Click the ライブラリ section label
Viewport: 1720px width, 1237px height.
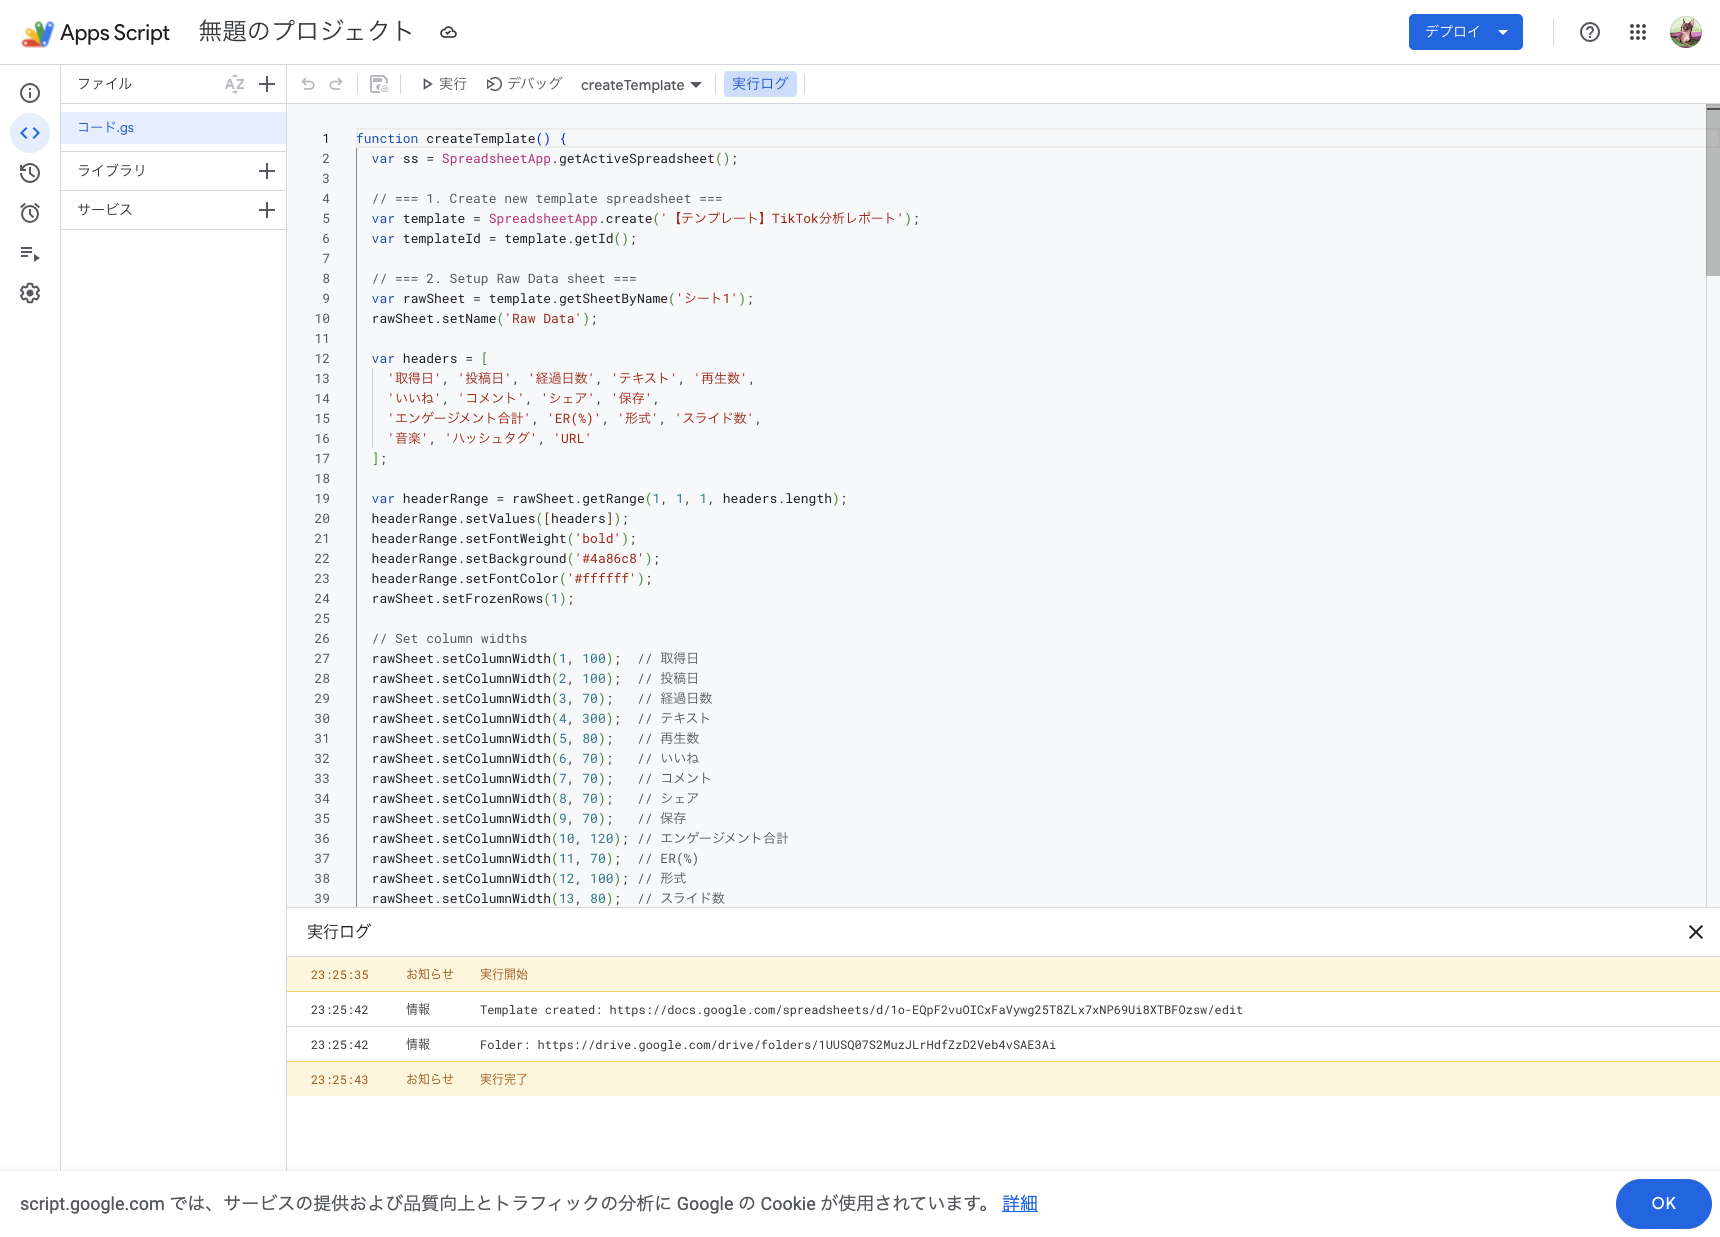[112, 171]
